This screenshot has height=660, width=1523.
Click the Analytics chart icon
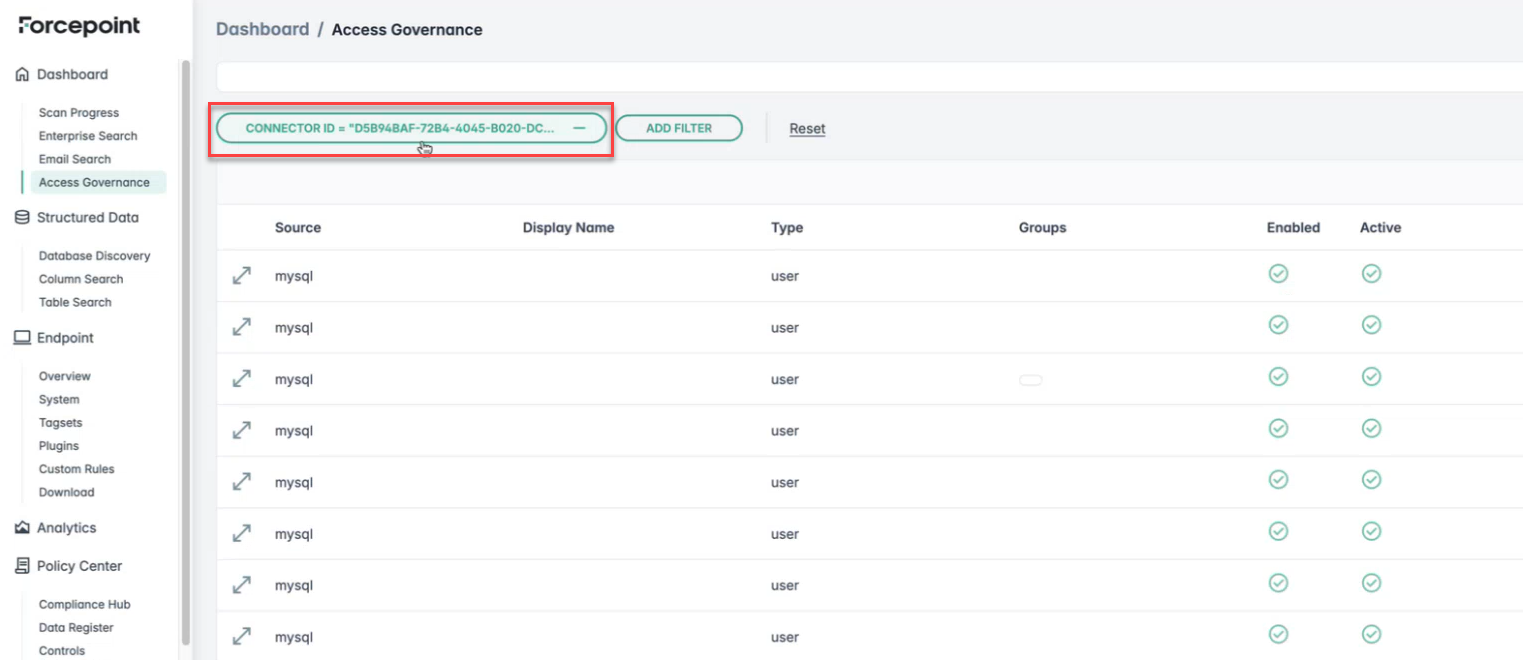(x=22, y=528)
